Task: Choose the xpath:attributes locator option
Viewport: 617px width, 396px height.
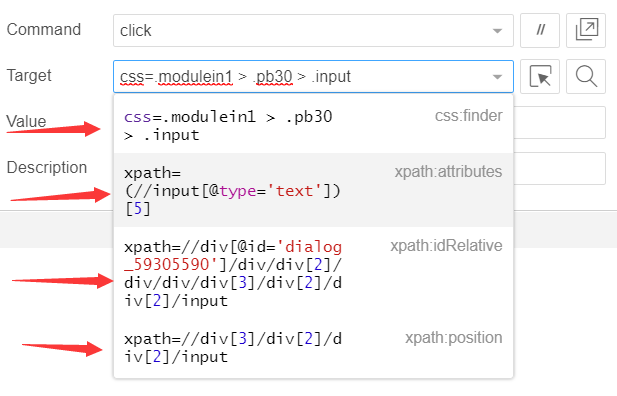Action: pyautogui.click(x=313, y=190)
